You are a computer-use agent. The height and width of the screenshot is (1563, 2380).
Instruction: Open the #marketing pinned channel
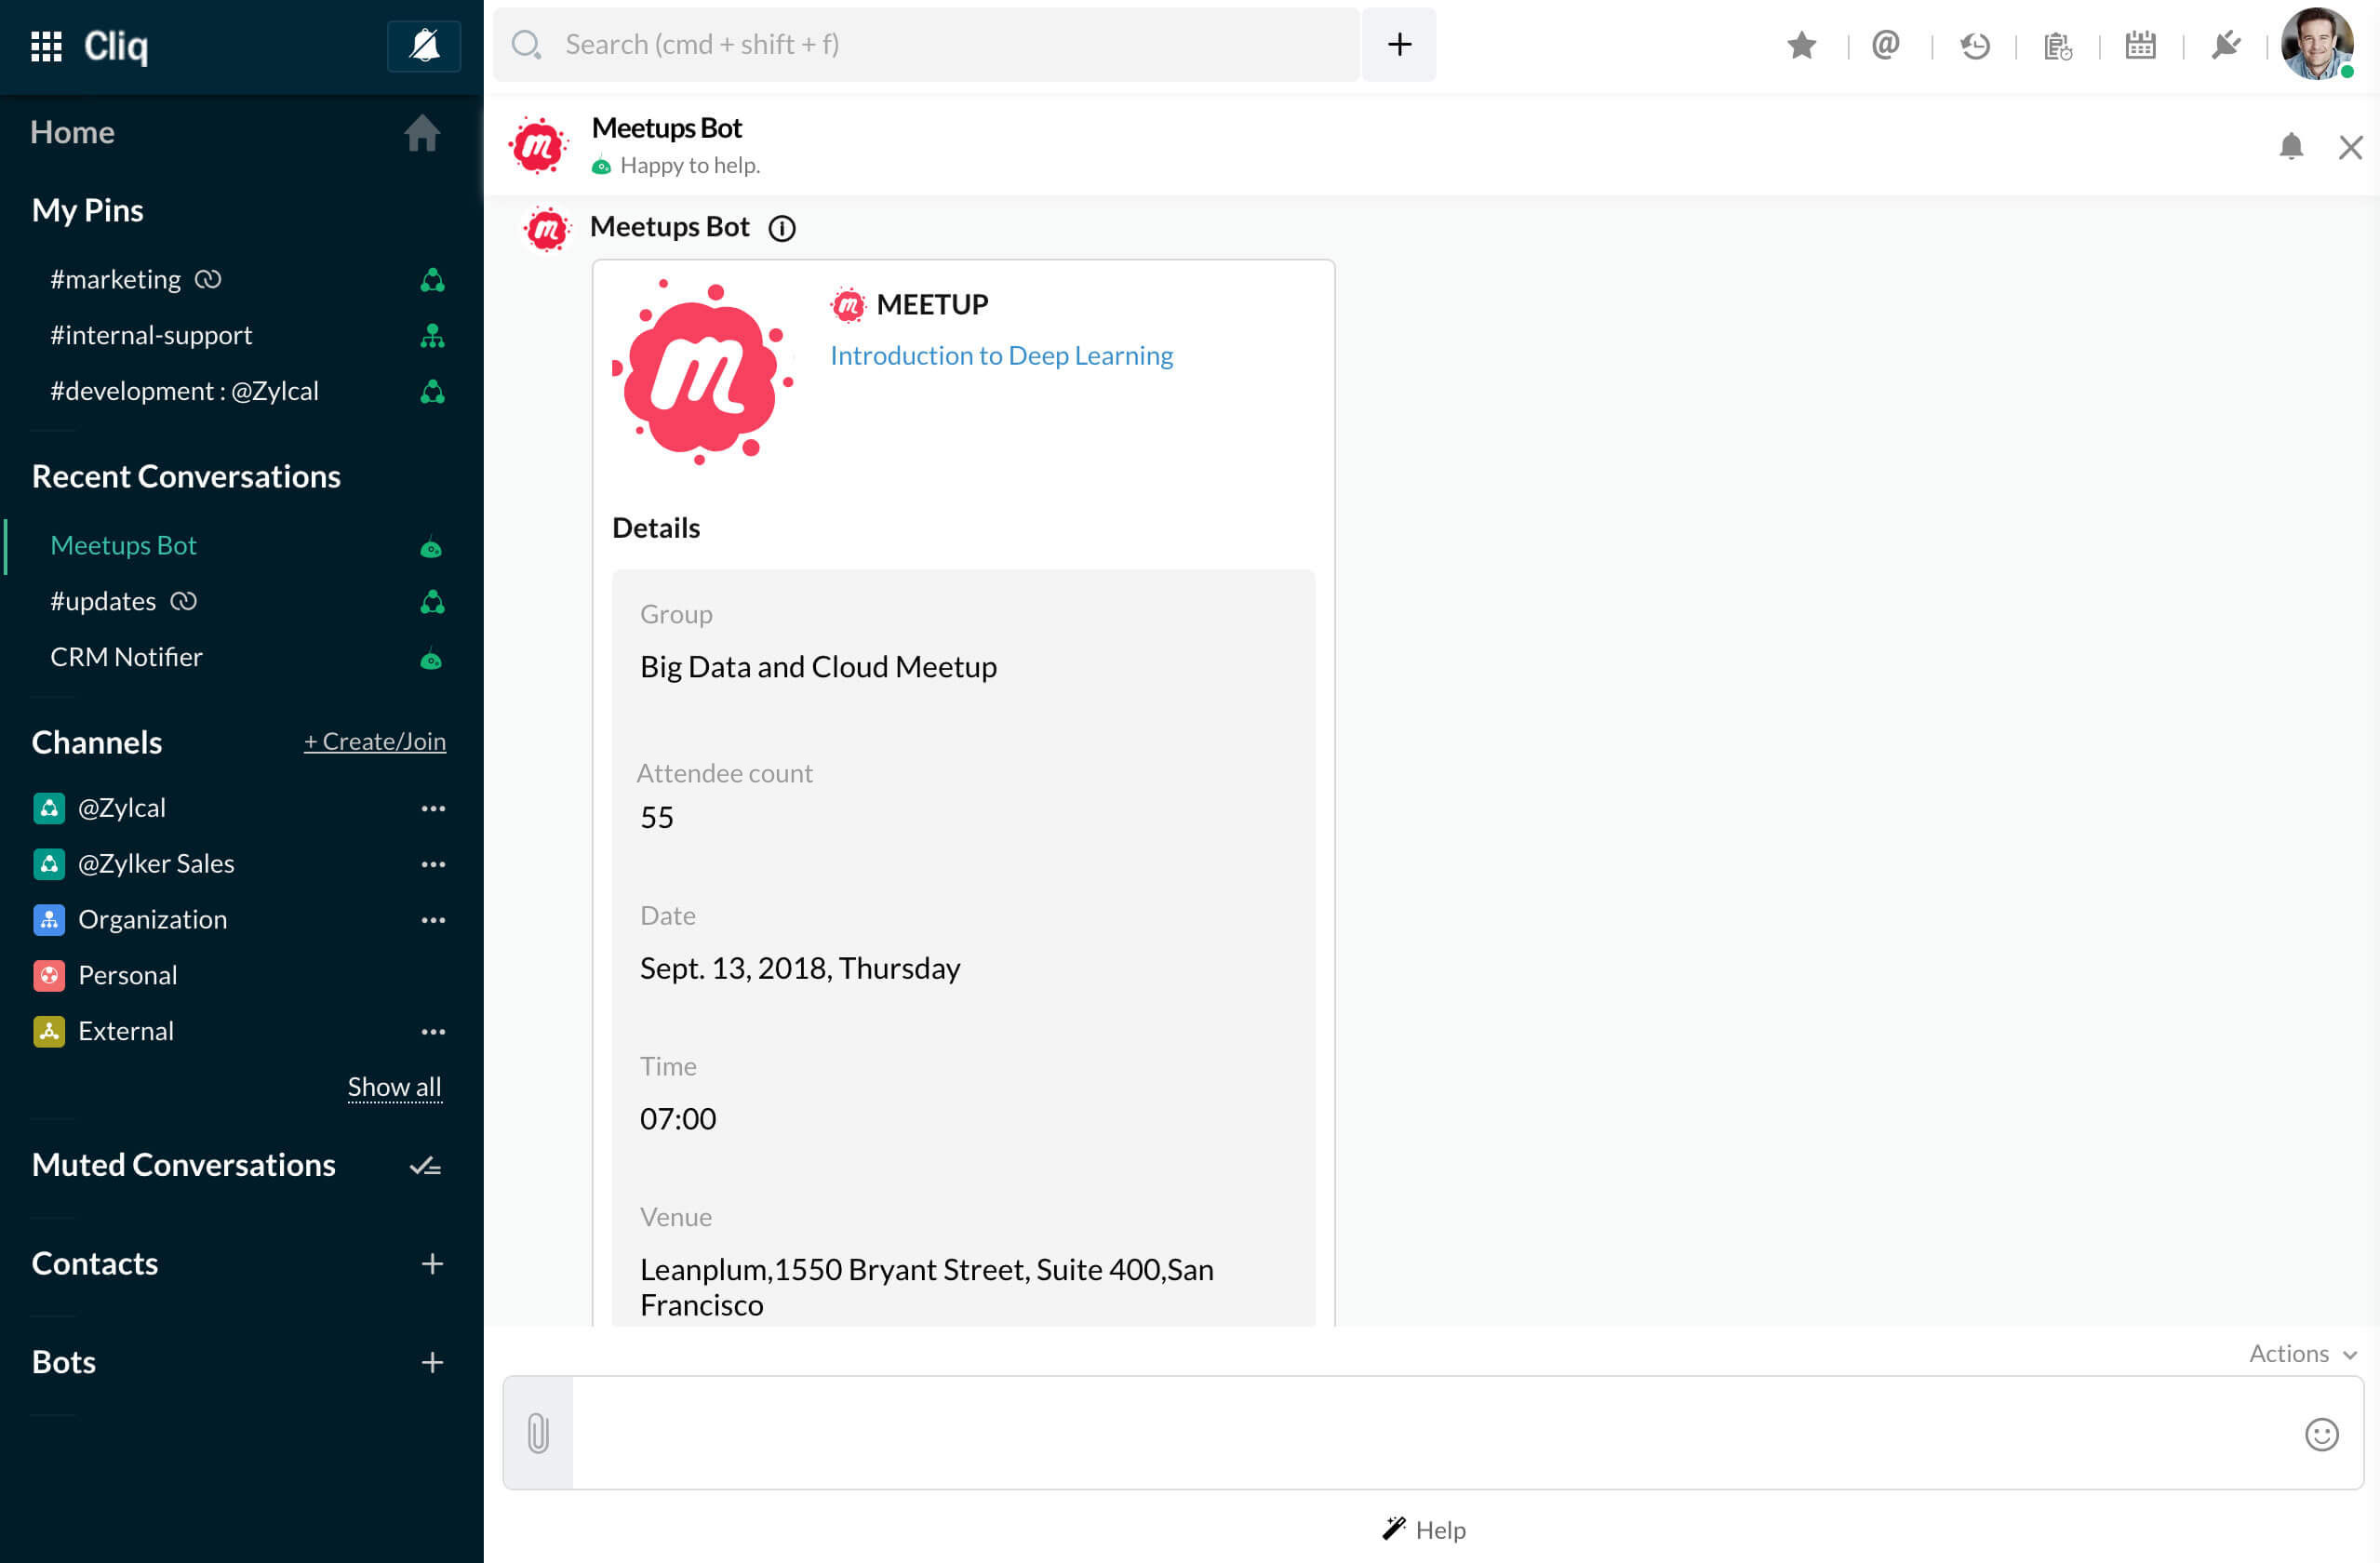pyautogui.click(x=116, y=279)
